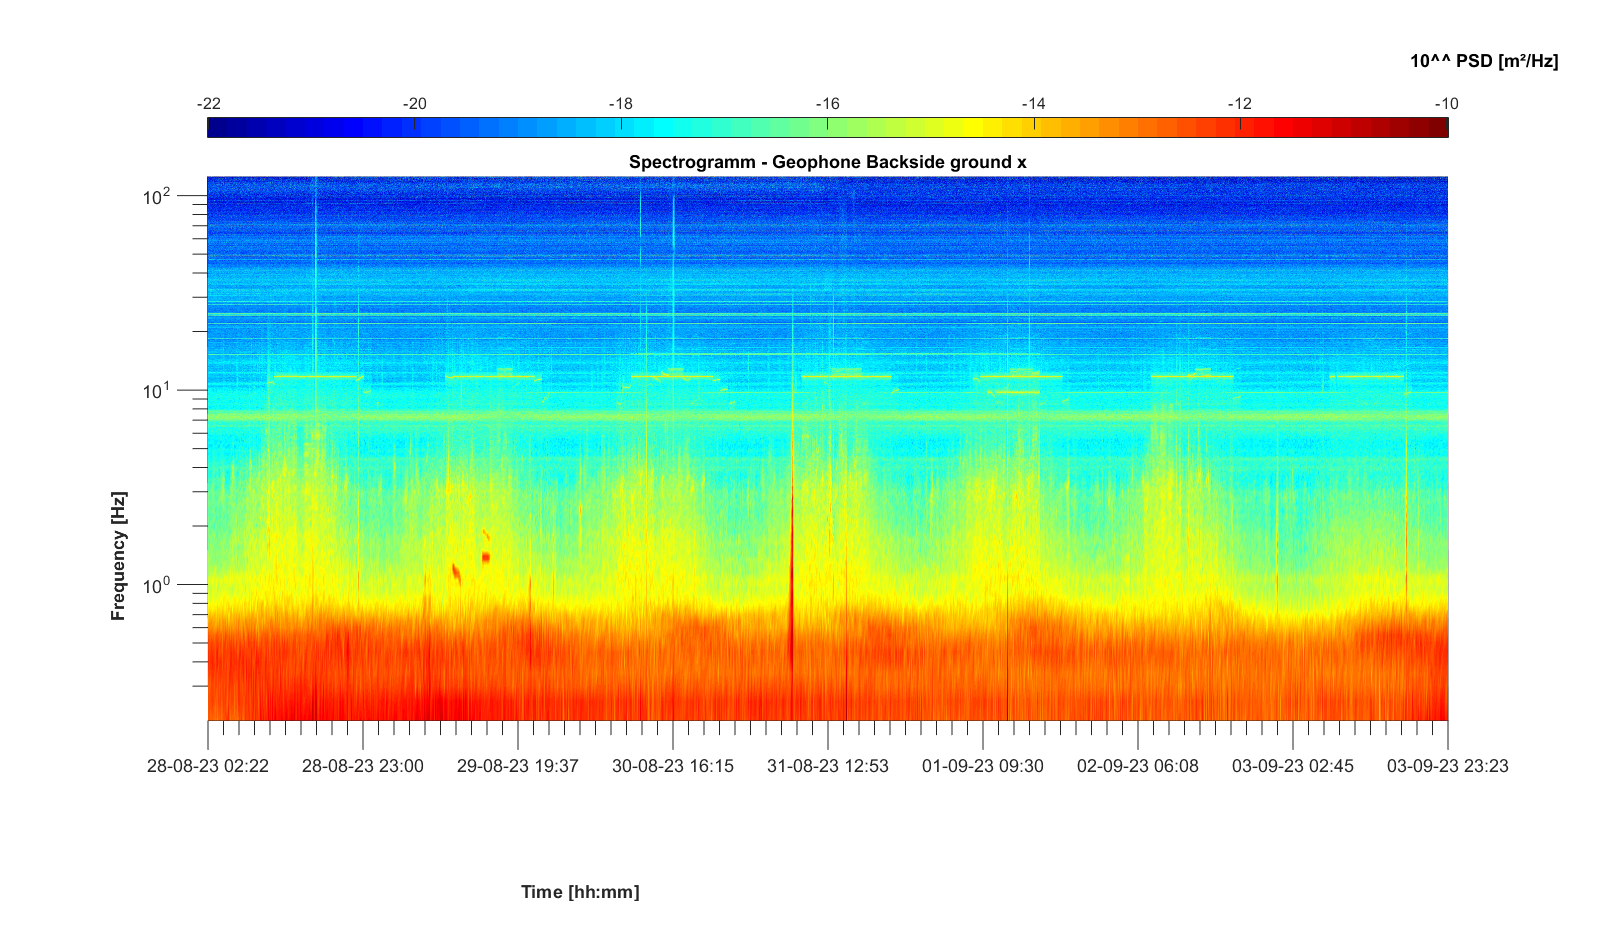Pick the '30-08-23 16:15' time tick label
The width and height of the screenshot is (1600, 948).
click(x=672, y=766)
